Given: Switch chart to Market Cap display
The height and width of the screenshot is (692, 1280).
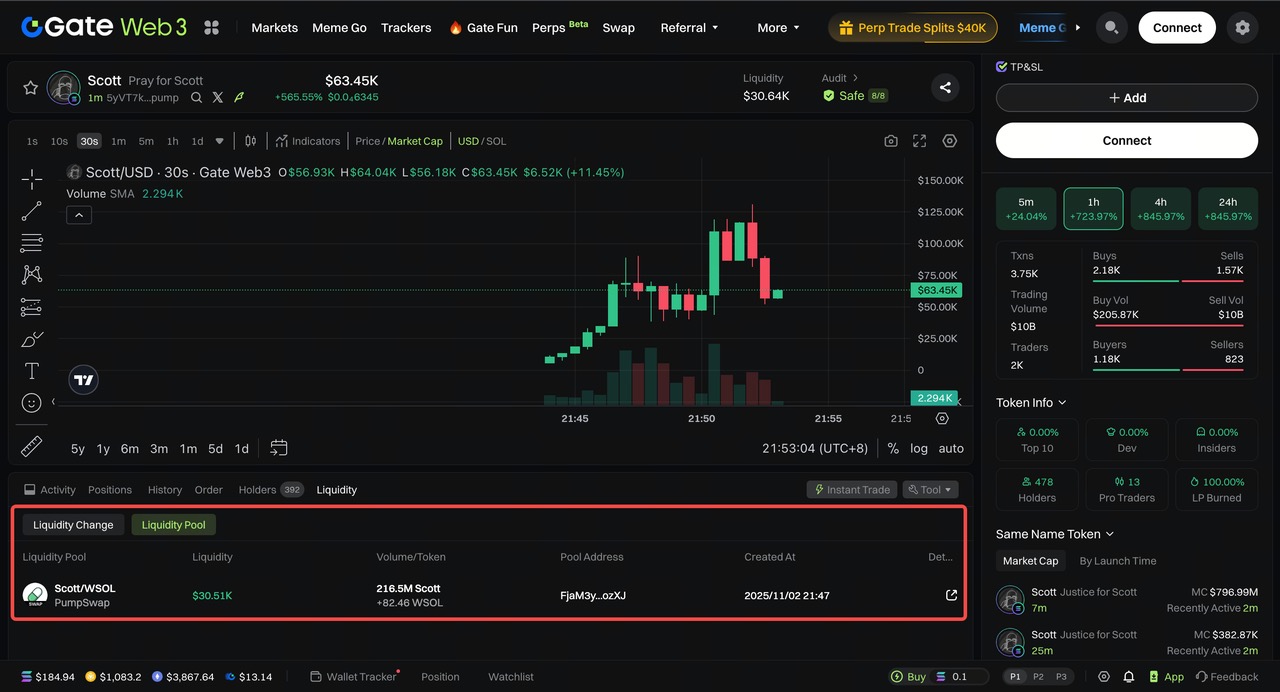Looking at the screenshot, I should click(414, 141).
